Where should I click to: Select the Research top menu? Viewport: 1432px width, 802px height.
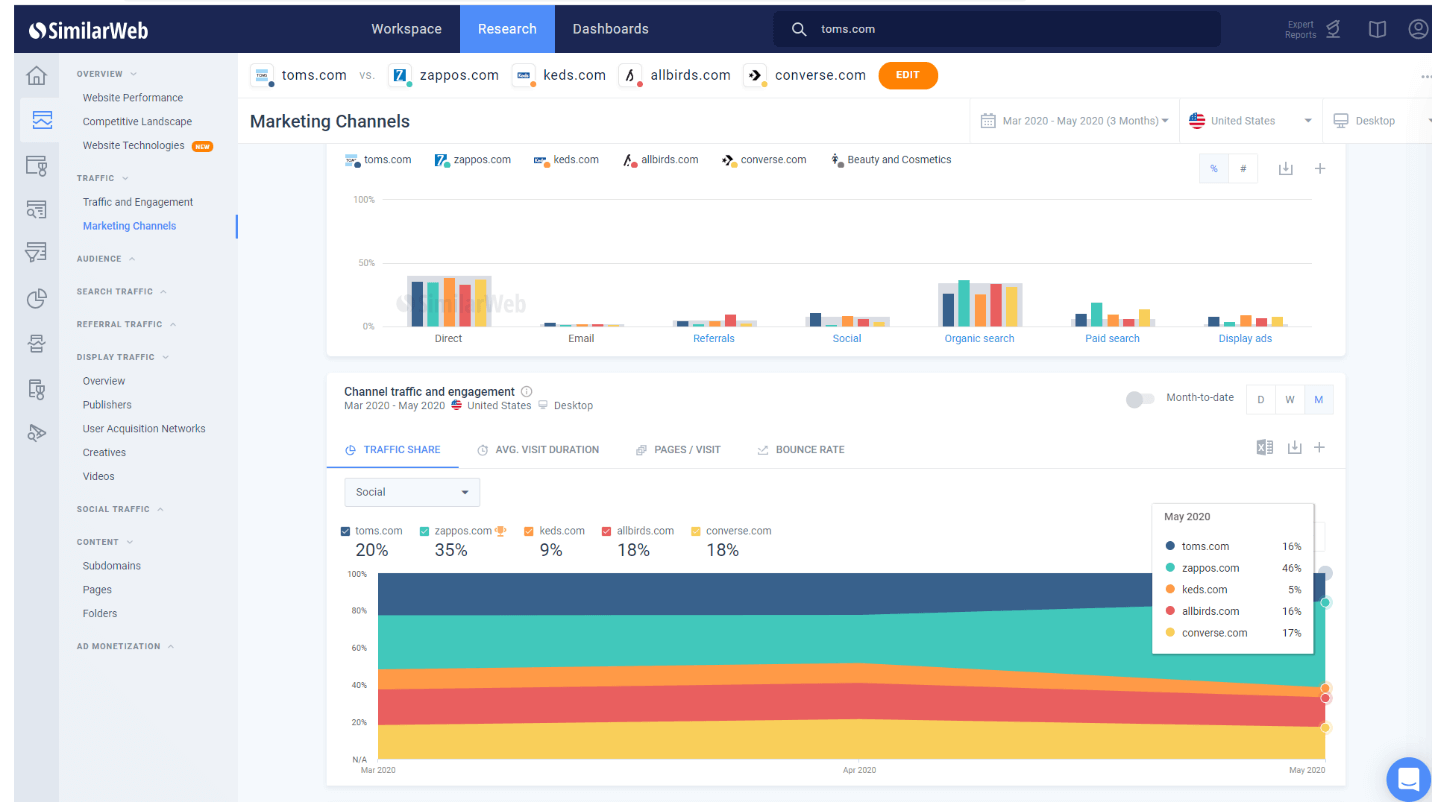coord(507,29)
